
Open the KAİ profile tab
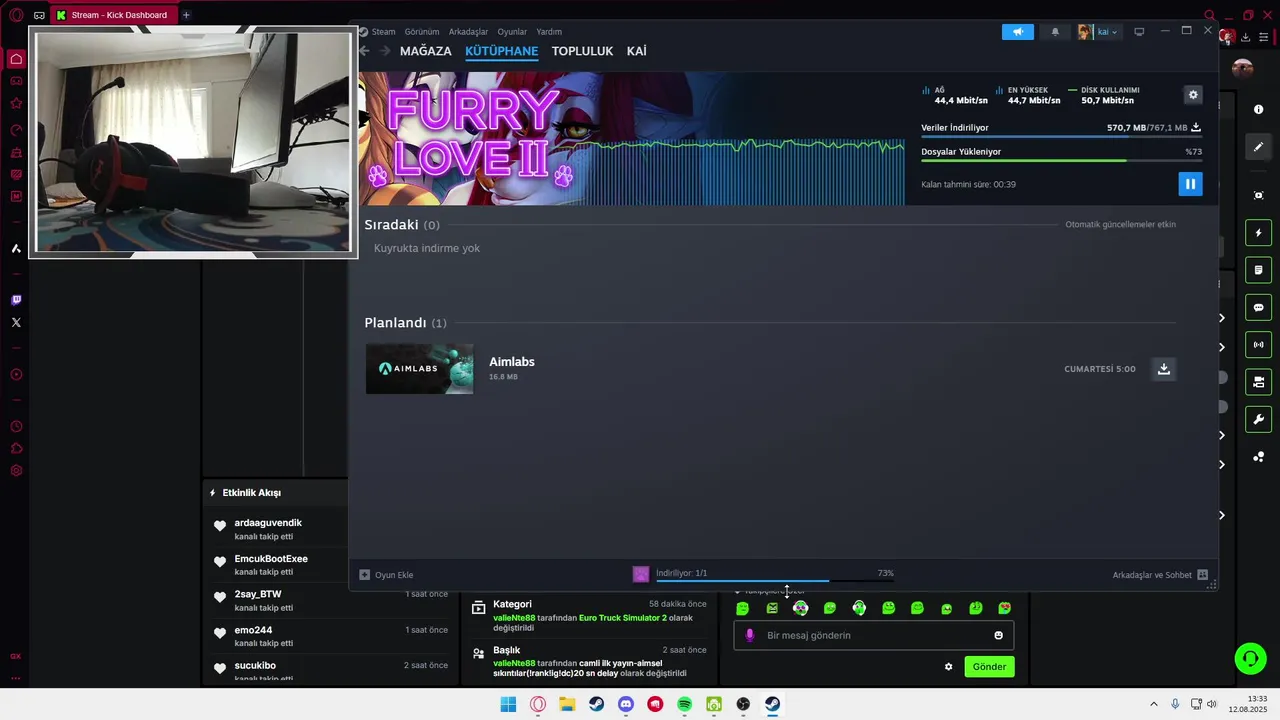click(637, 51)
